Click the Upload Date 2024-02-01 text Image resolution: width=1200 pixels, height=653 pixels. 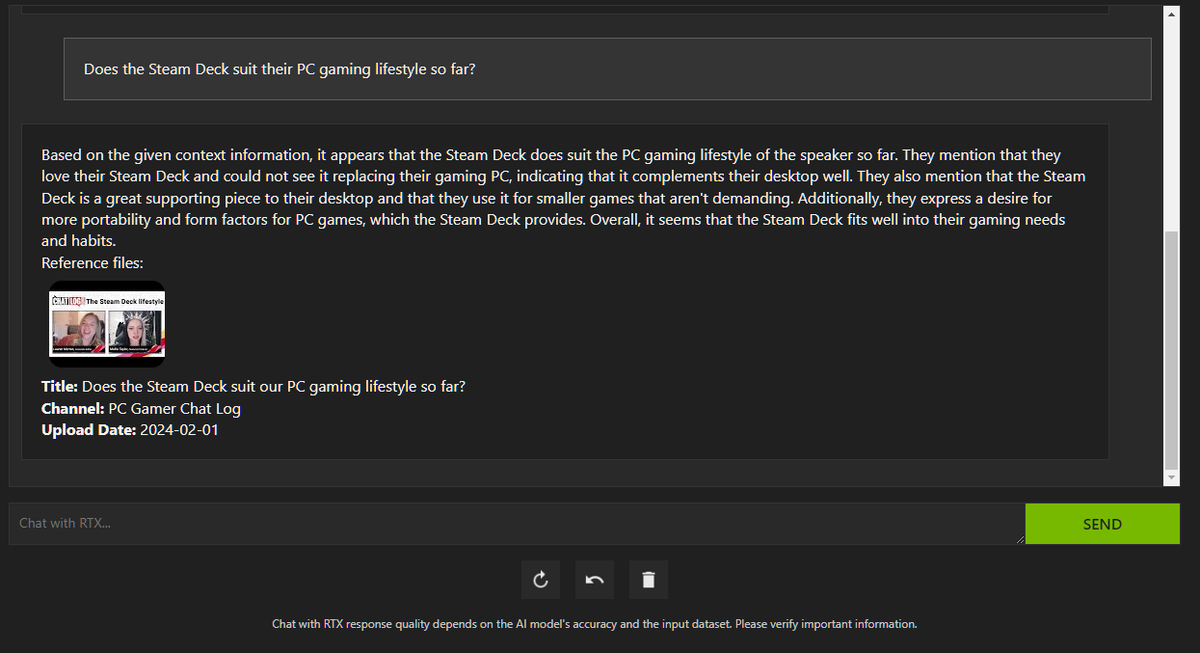coord(179,430)
